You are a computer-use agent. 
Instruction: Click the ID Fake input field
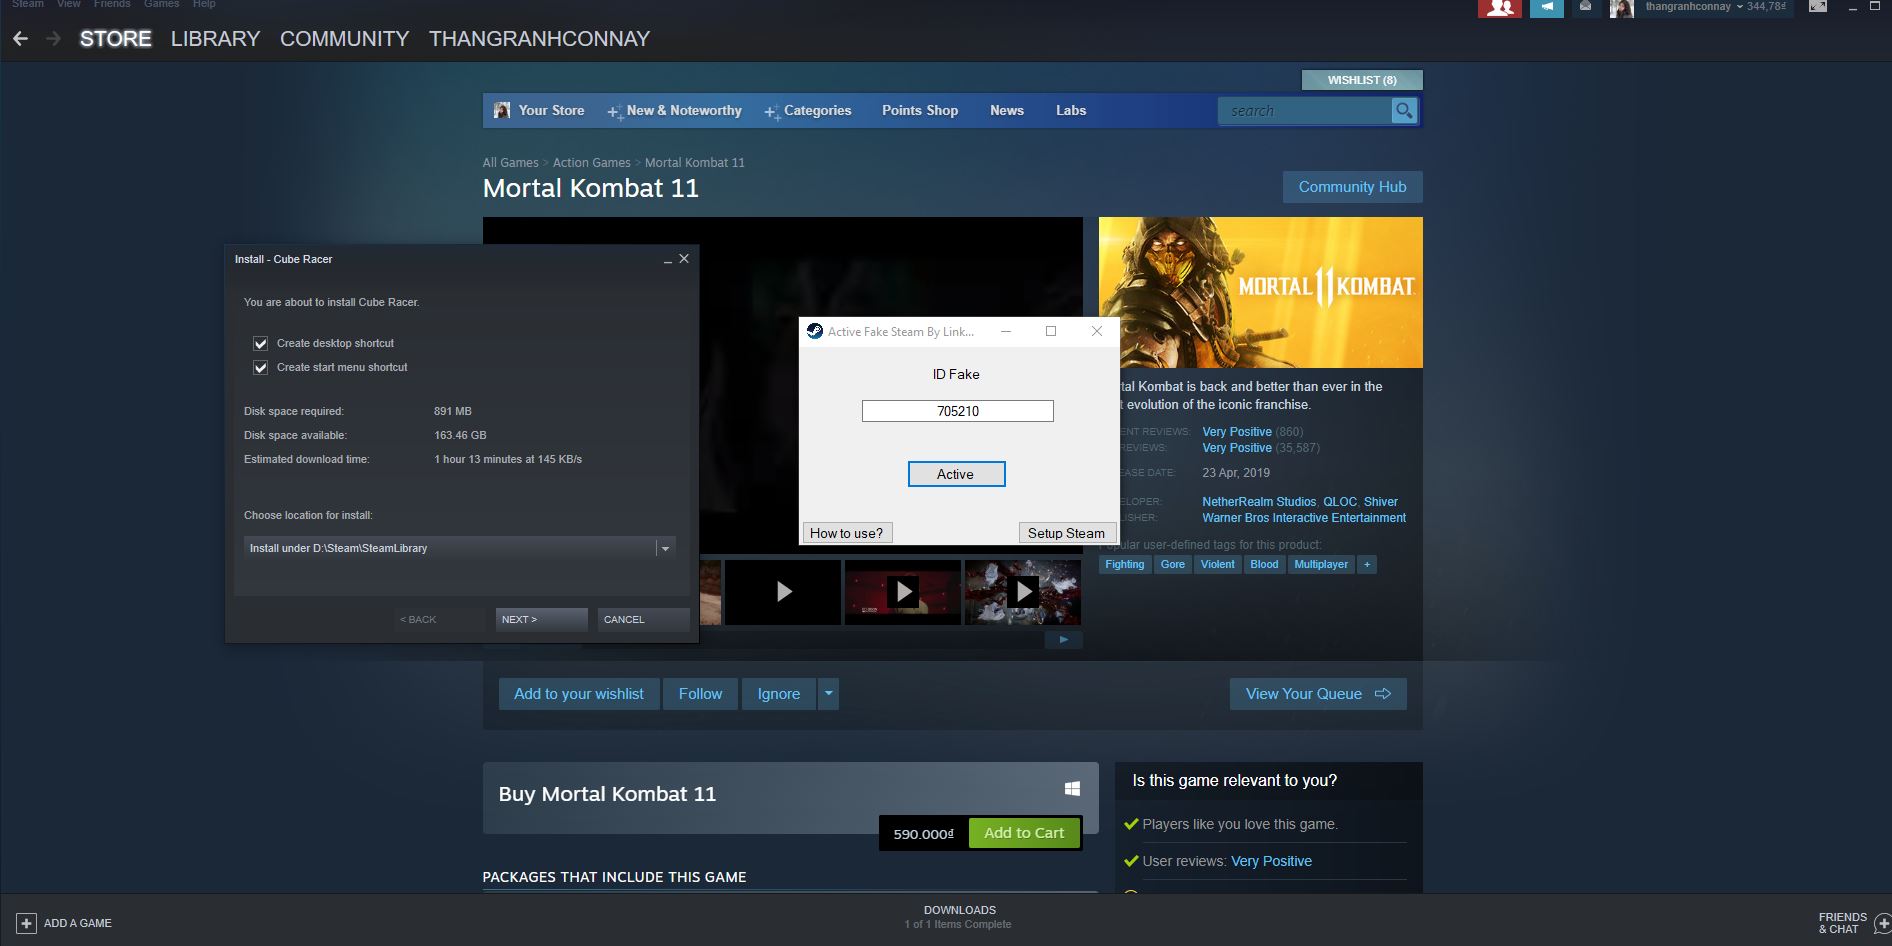957,411
